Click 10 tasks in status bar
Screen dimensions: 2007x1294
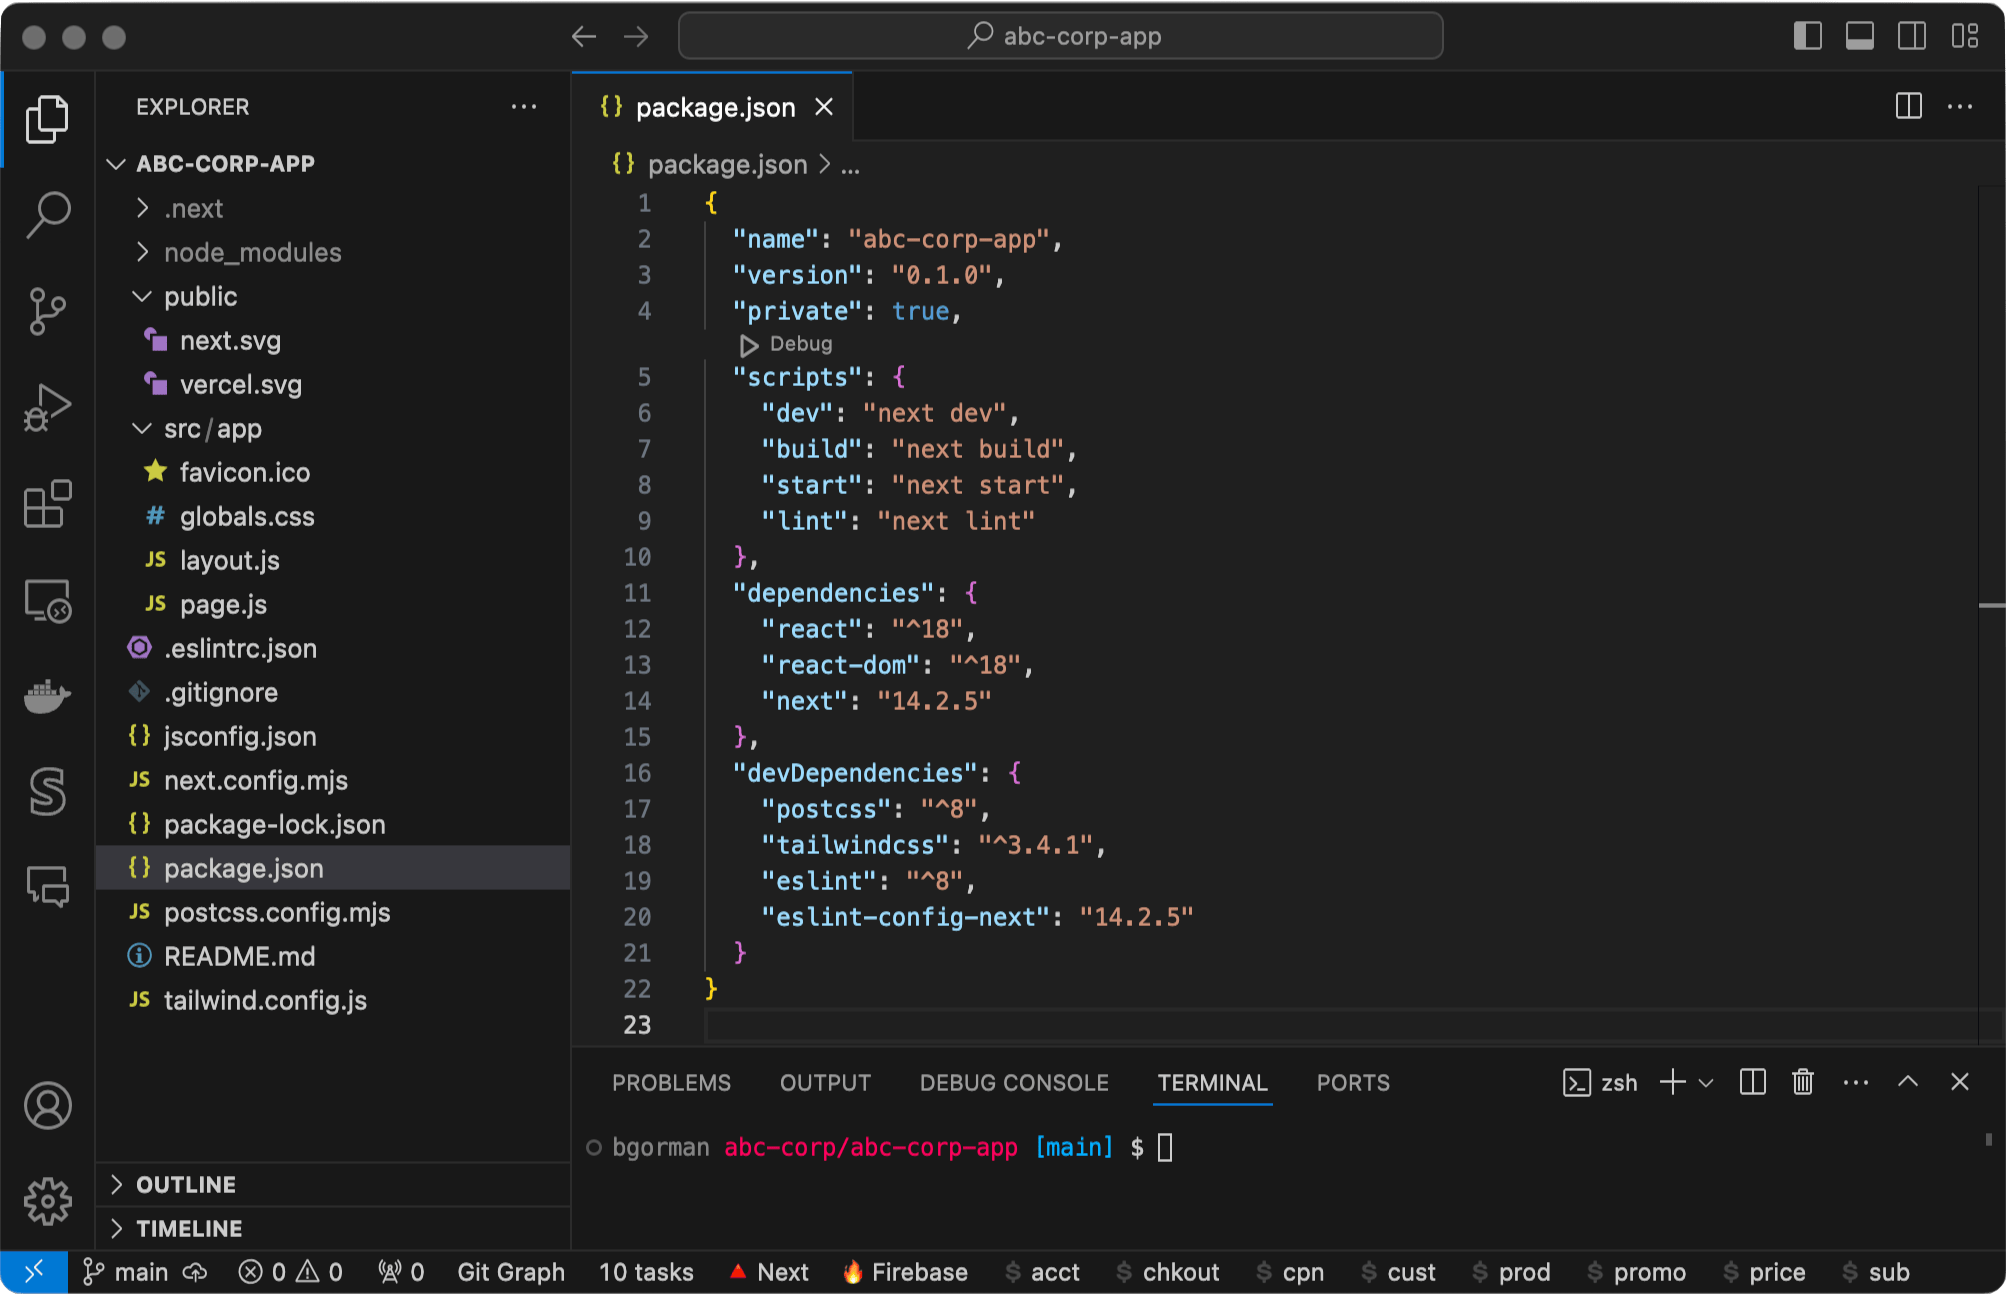pyautogui.click(x=646, y=1272)
